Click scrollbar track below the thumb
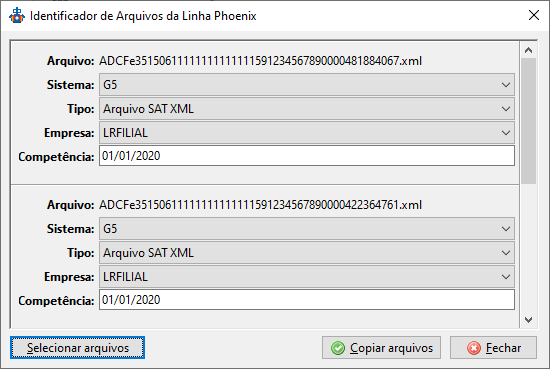Viewport: 550px width, 369px height. (x=528, y=248)
